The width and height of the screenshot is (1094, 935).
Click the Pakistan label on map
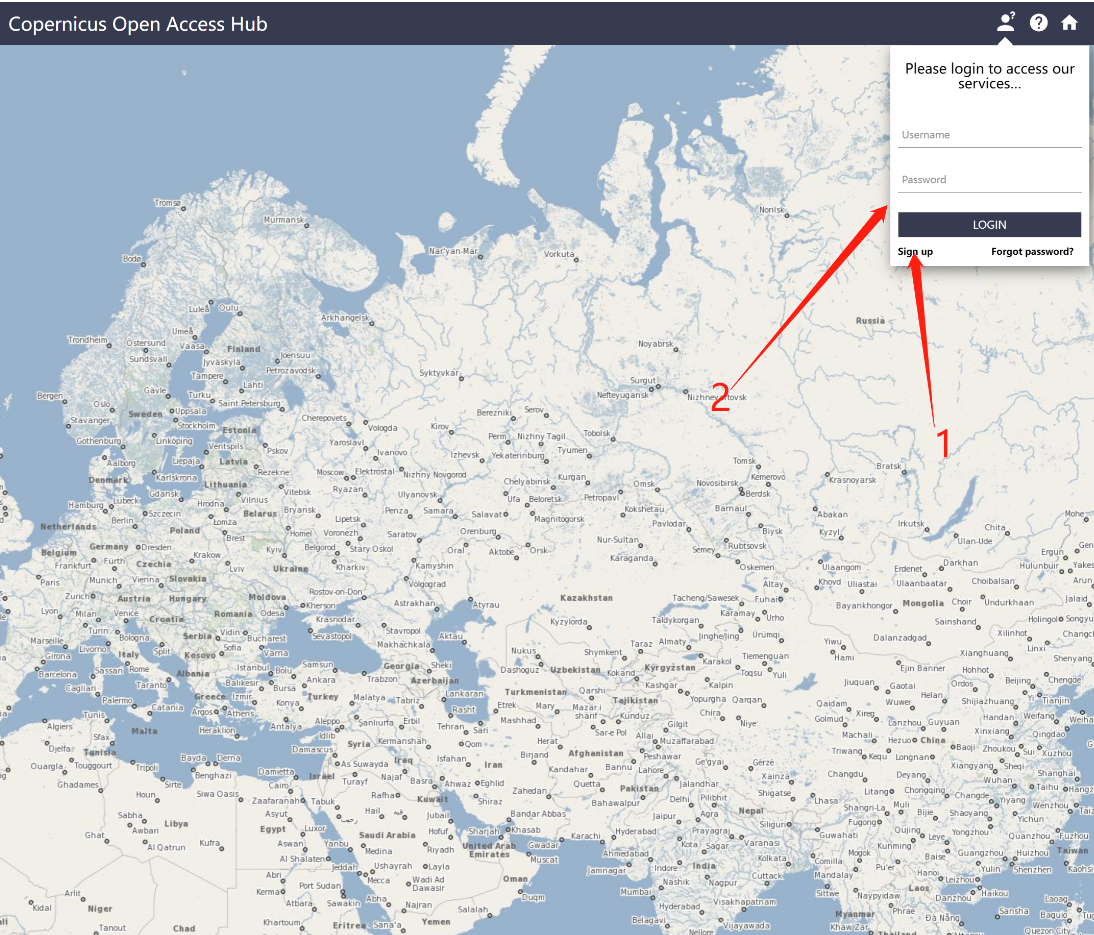coord(639,788)
